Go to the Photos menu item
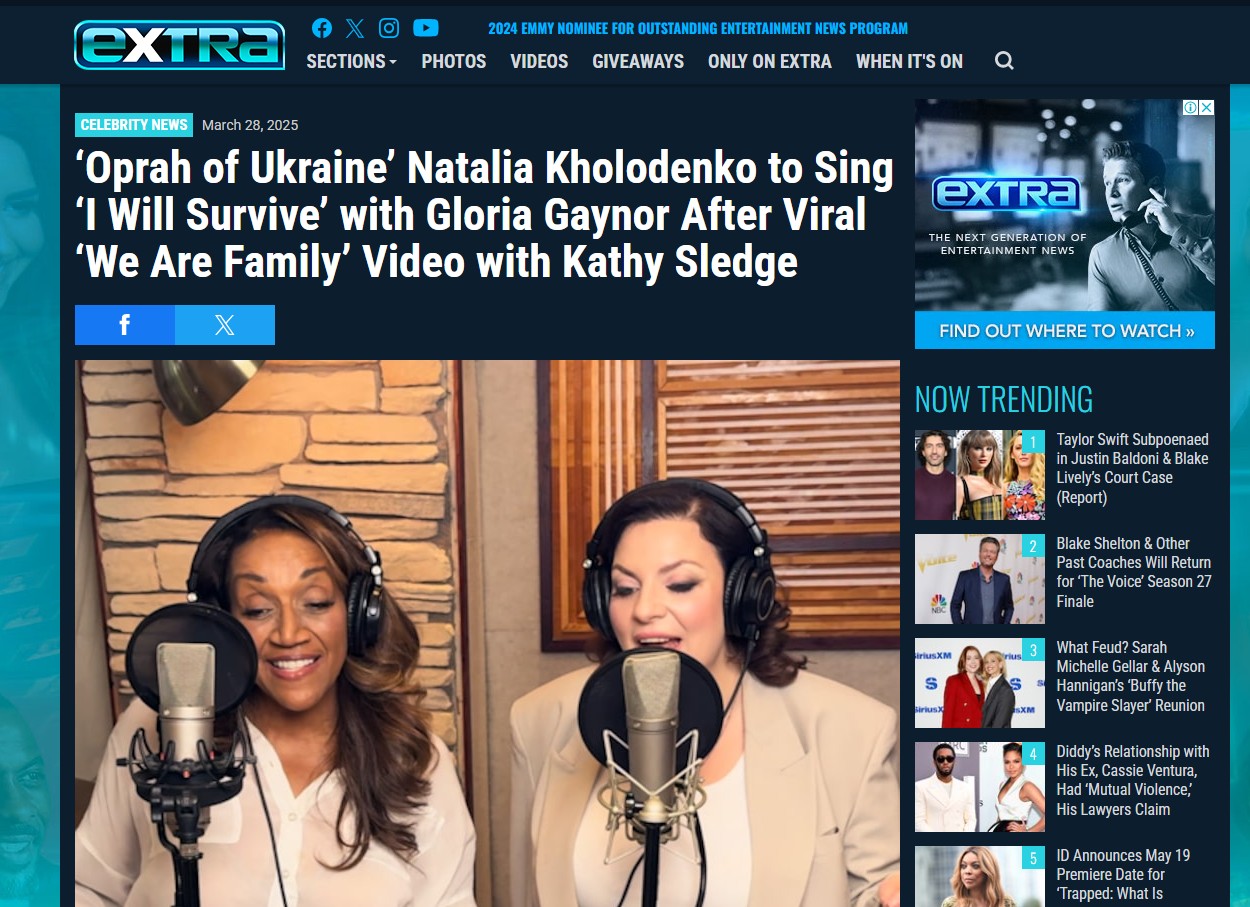 (x=454, y=61)
